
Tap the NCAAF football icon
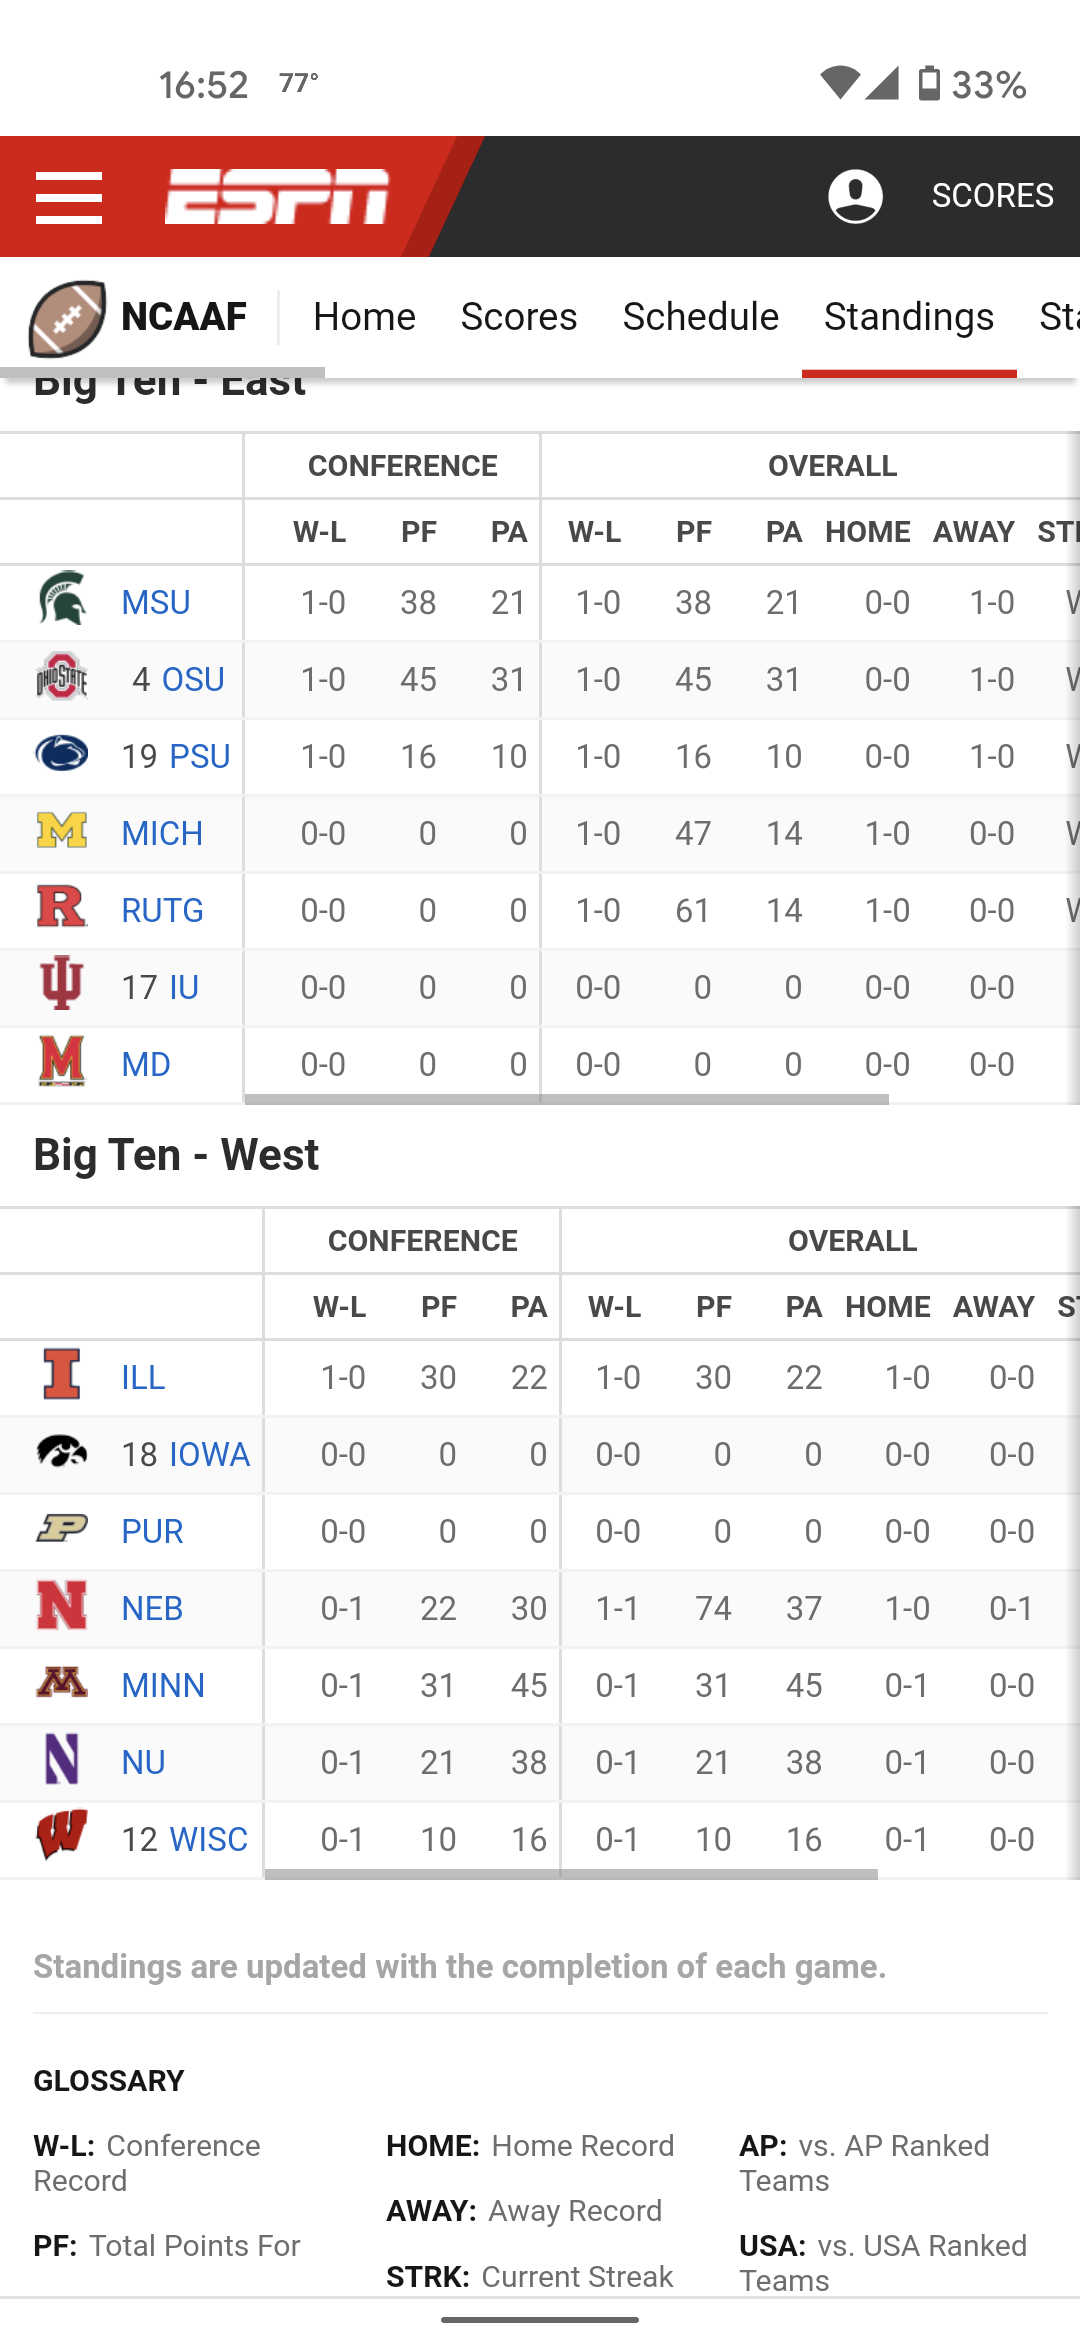coord(67,318)
